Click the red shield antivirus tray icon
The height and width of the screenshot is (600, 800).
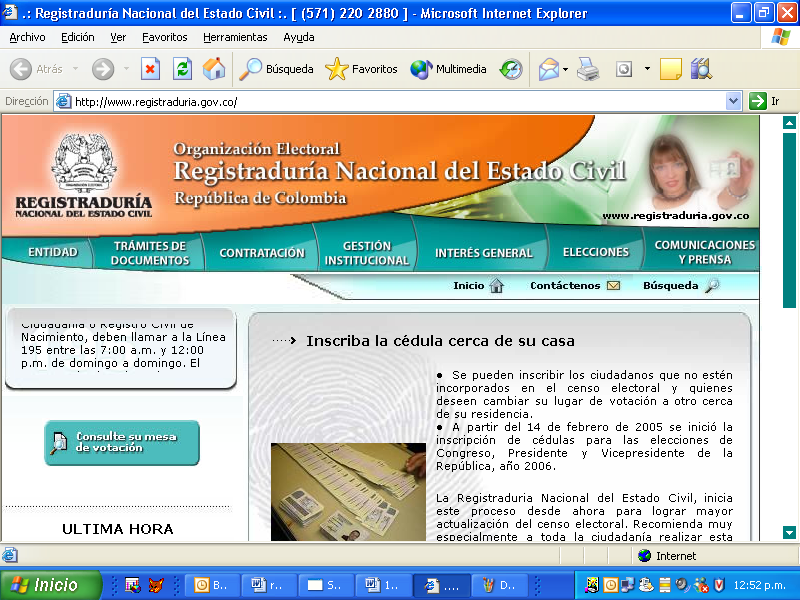719,585
